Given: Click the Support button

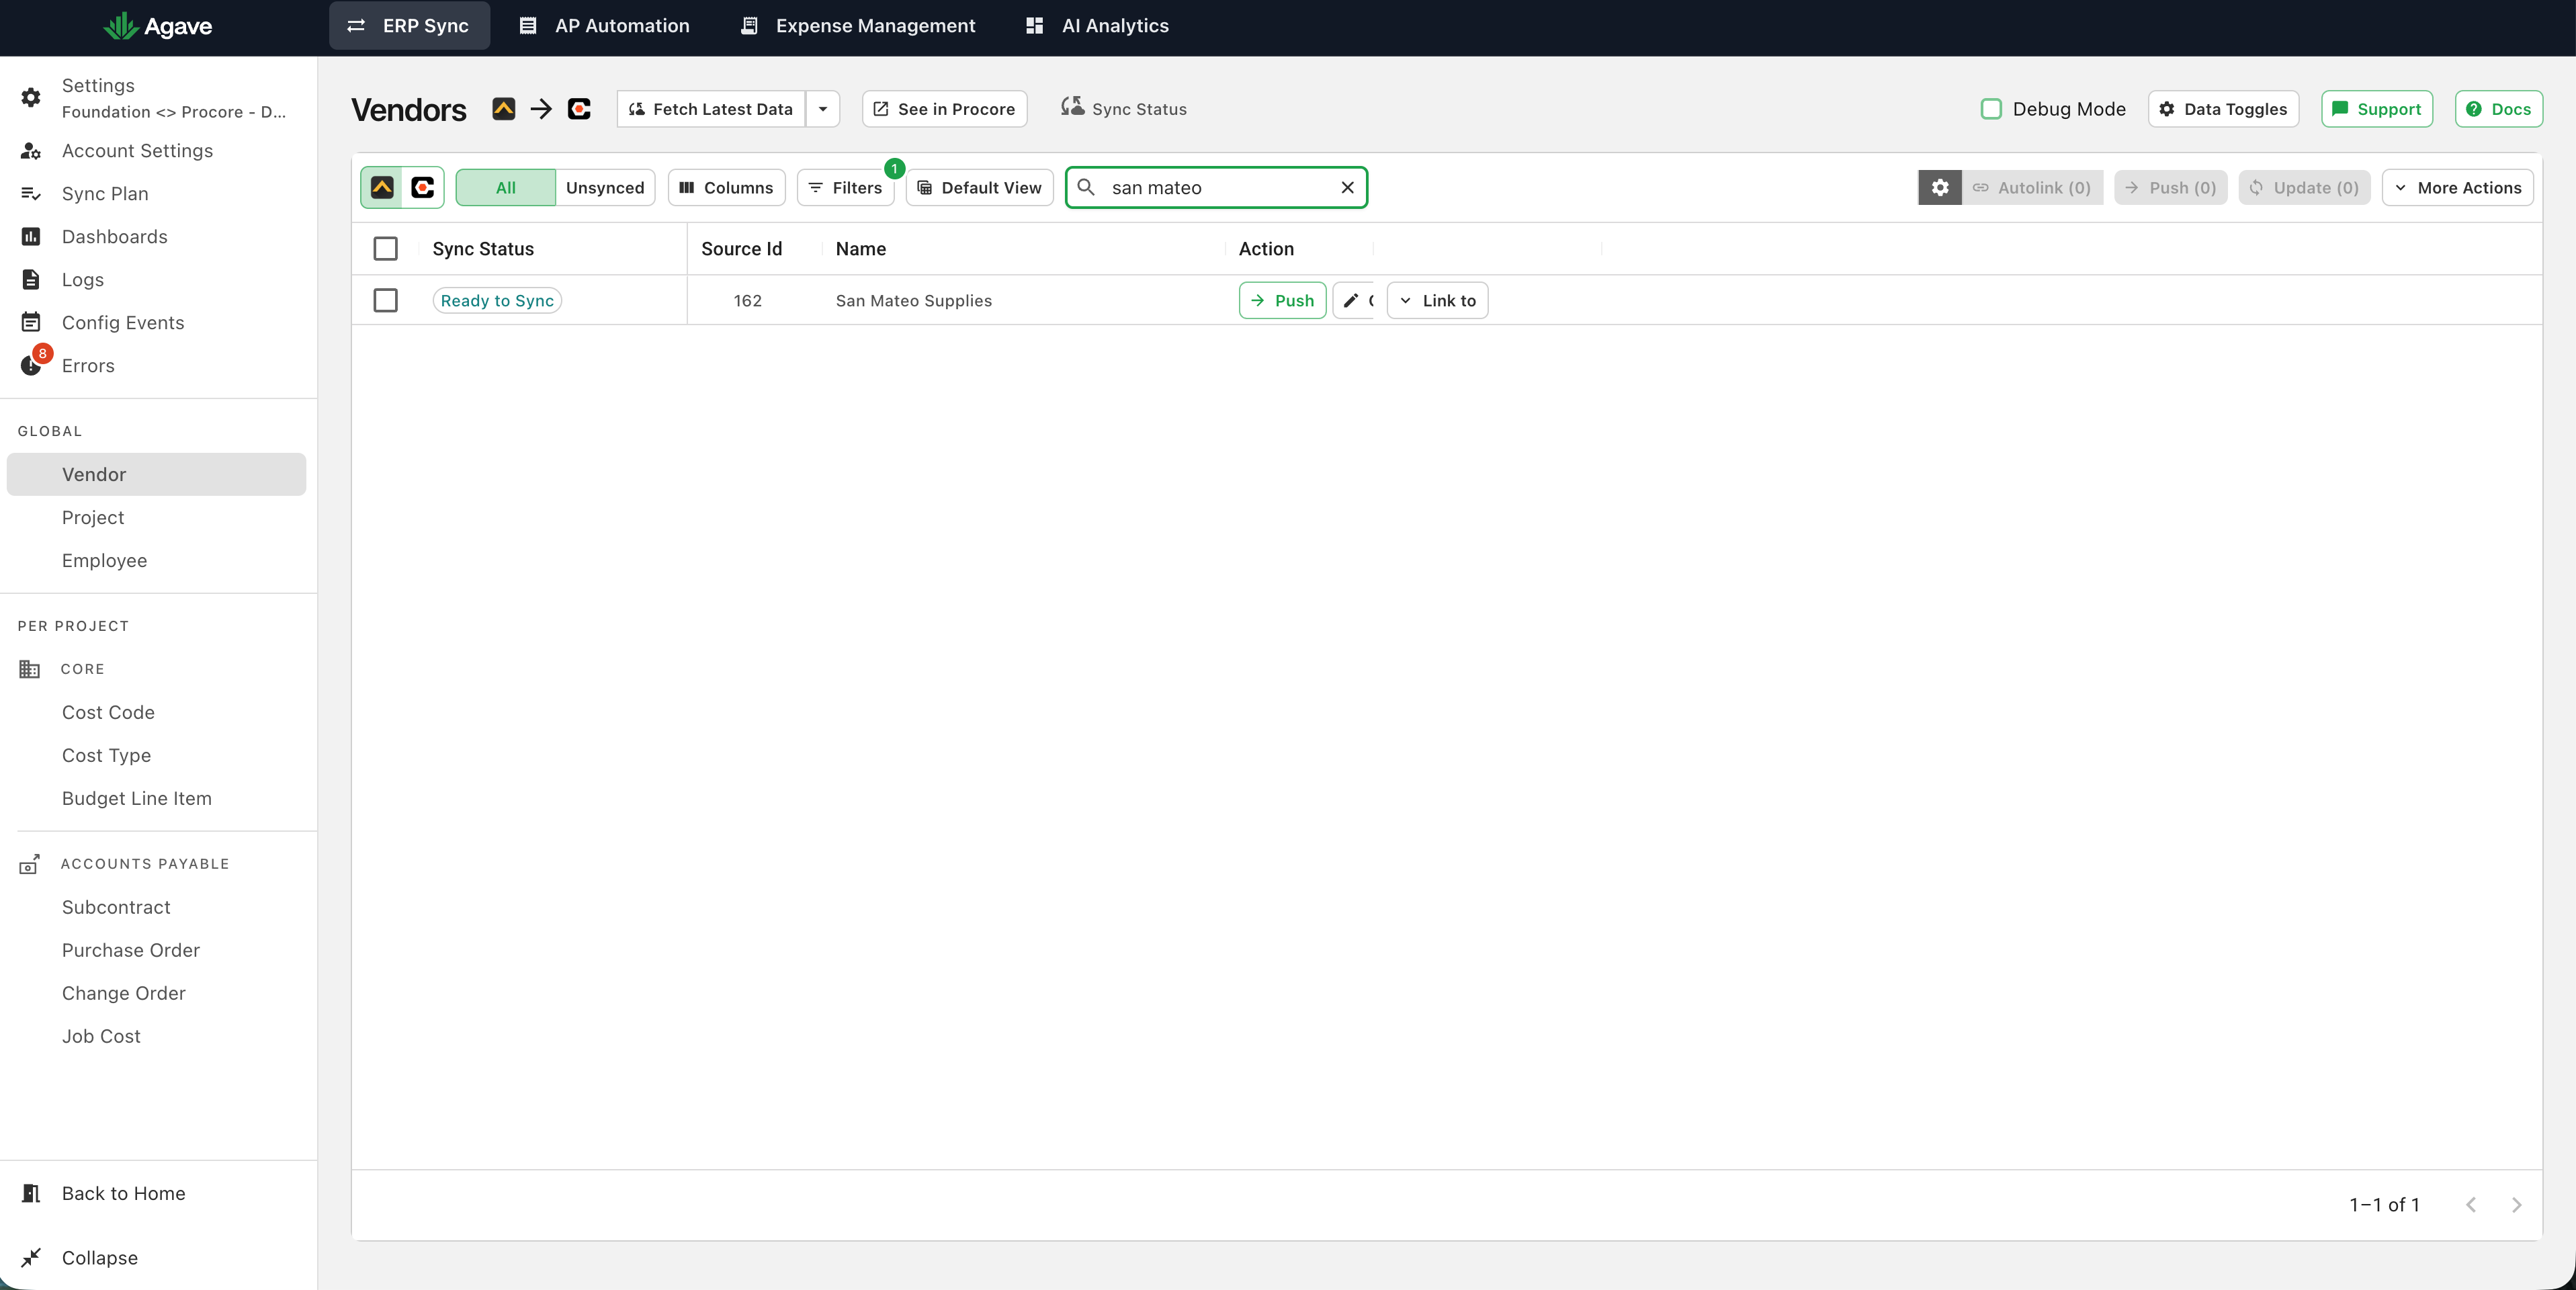Looking at the screenshot, I should (2376, 109).
